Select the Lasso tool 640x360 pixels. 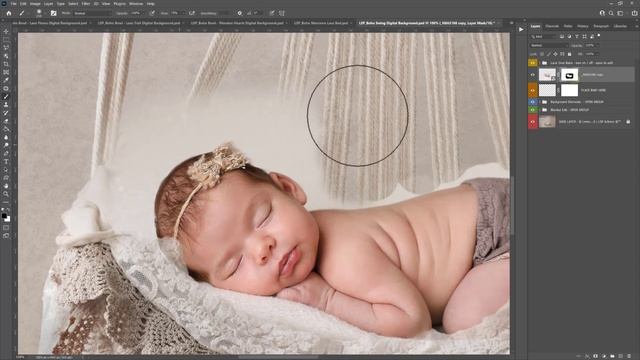(6, 48)
